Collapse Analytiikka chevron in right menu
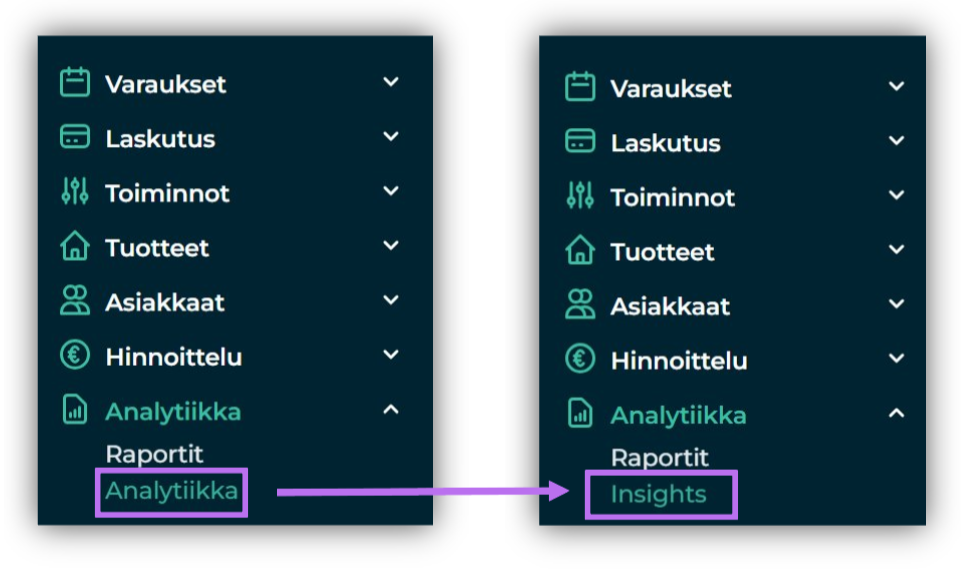Image resolution: width=973 pixels, height=574 pixels. coord(896,413)
